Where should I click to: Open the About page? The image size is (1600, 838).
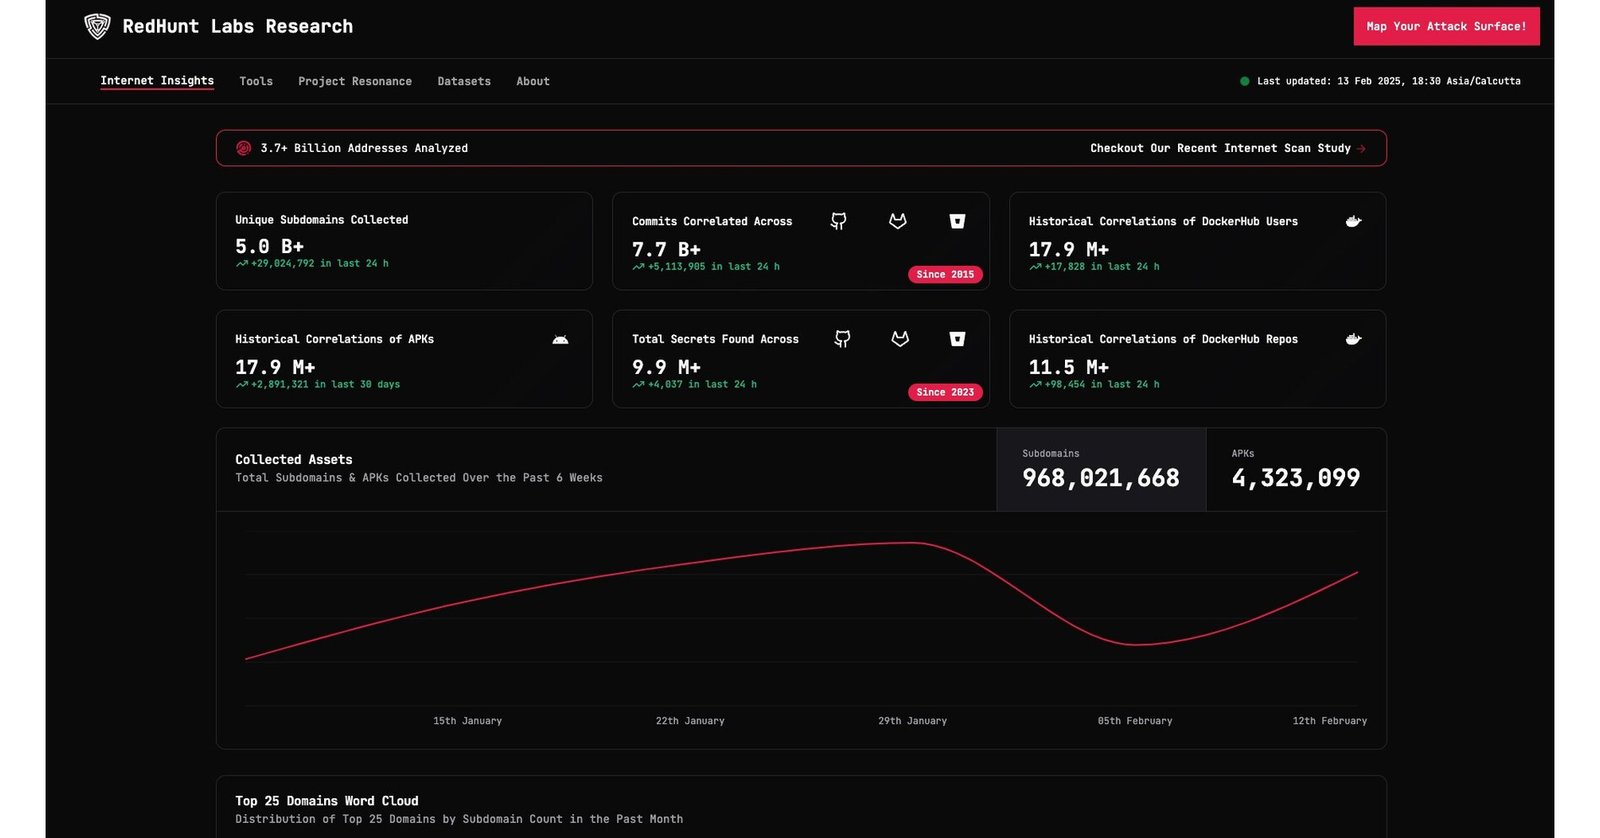(x=533, y=81)
